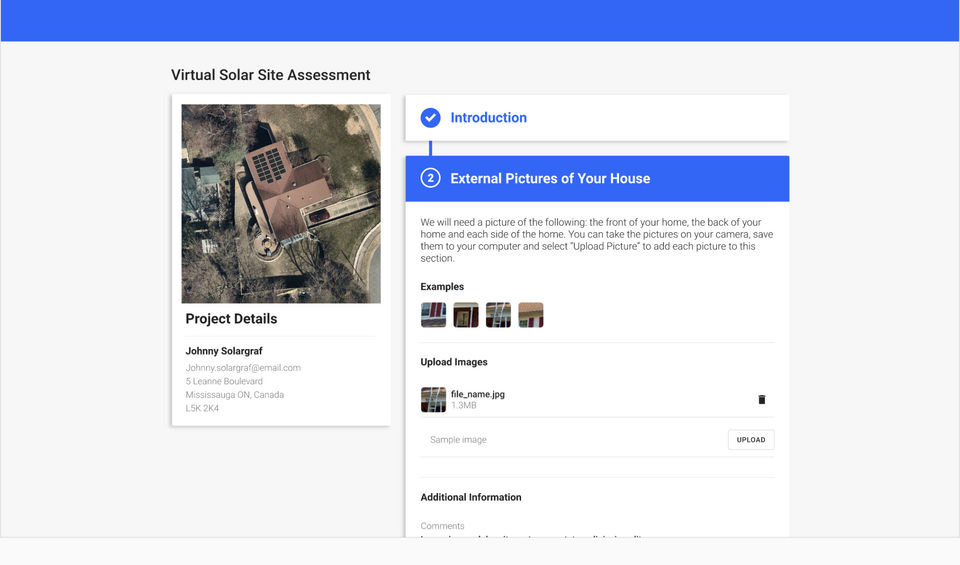Viewport: 960px width, 565px height.
Task: Click the Comments text field
Action: (x=597, y=530)
